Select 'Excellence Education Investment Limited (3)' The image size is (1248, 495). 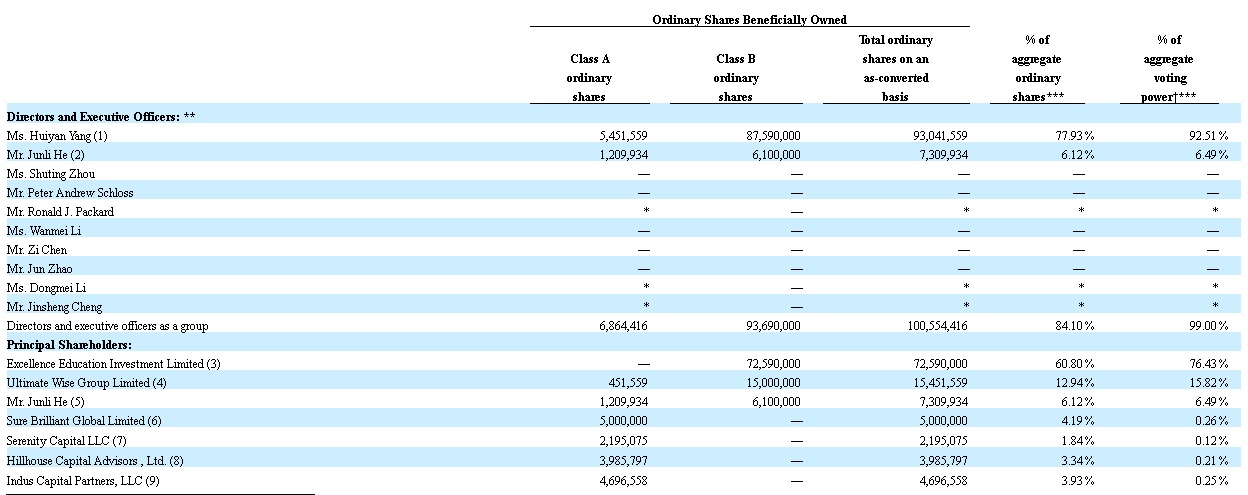(112, 364)
